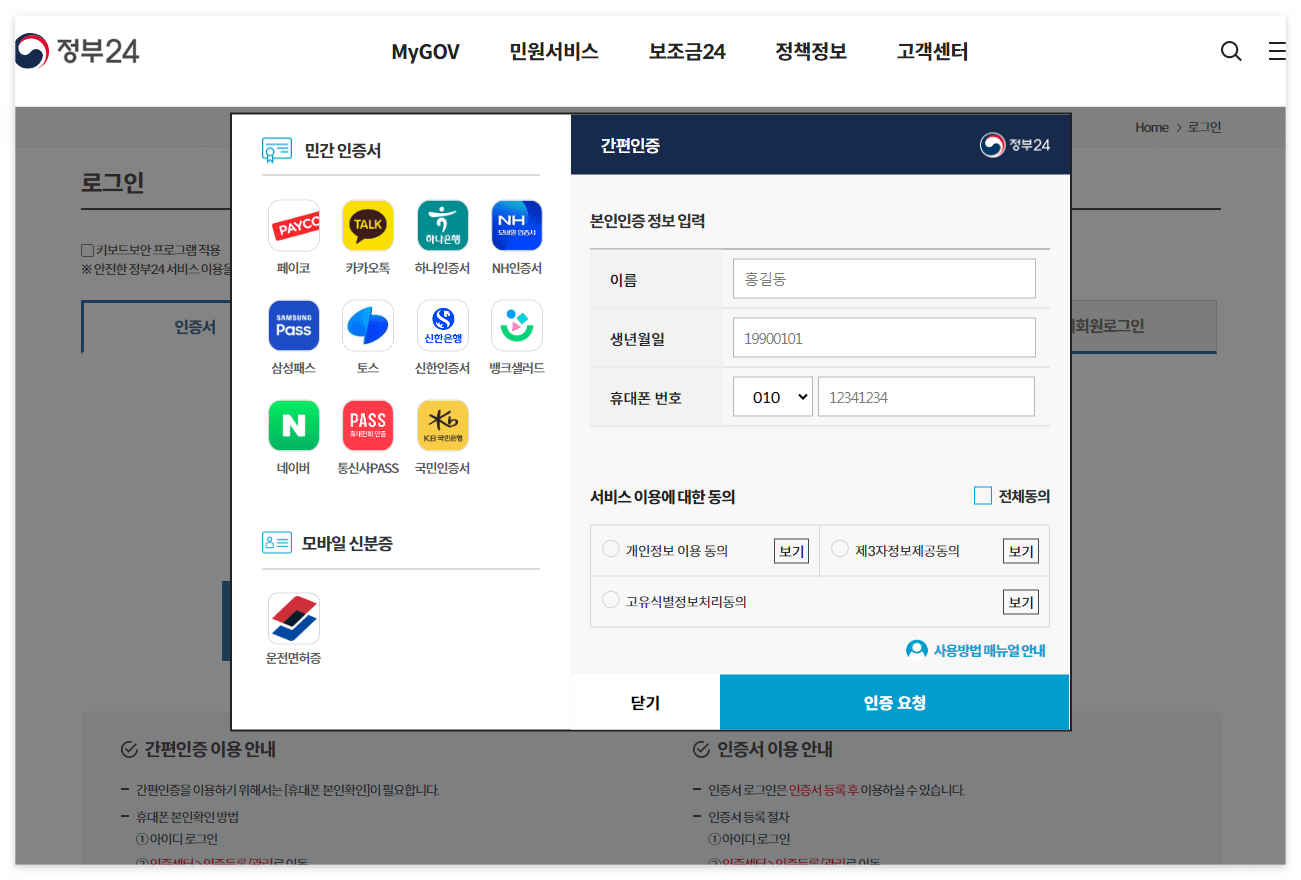Select 하나인증서 bank icon
The image size is (1301, 880).
pos(442,225)
